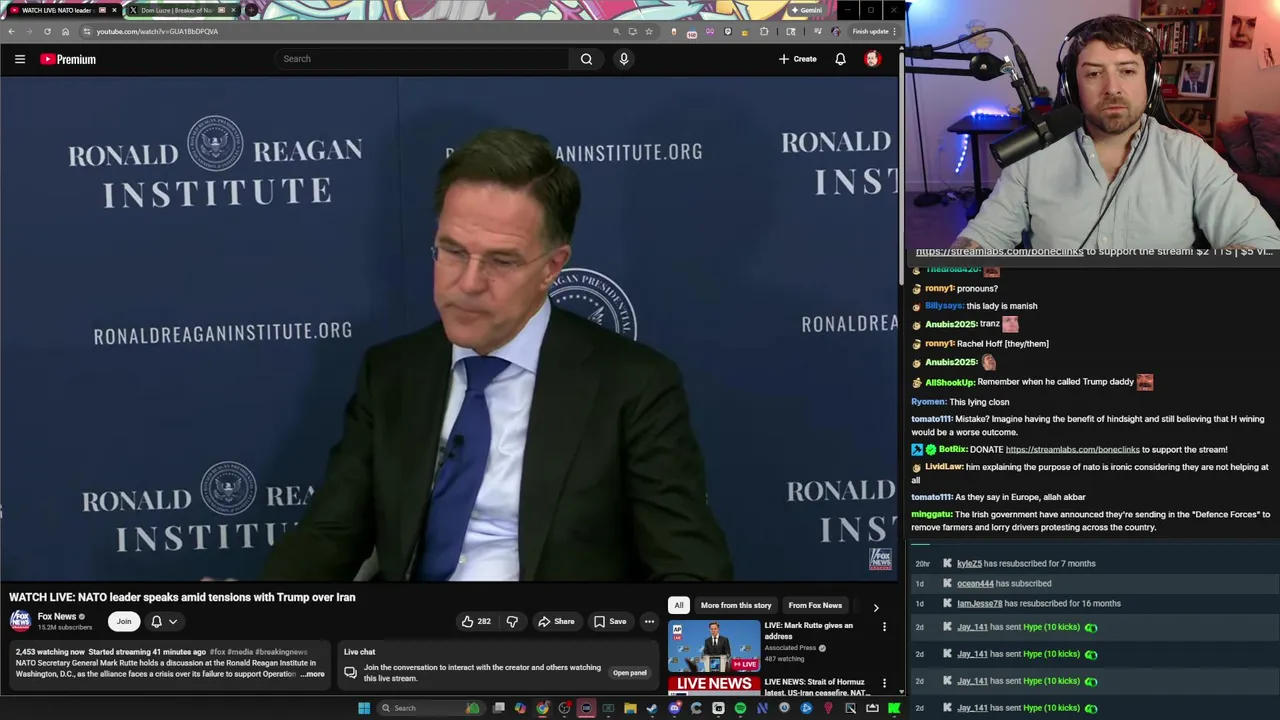This screenshot has height=720, width=1280.
Task: Click Open panel for live chat
Action: [629, 673]
